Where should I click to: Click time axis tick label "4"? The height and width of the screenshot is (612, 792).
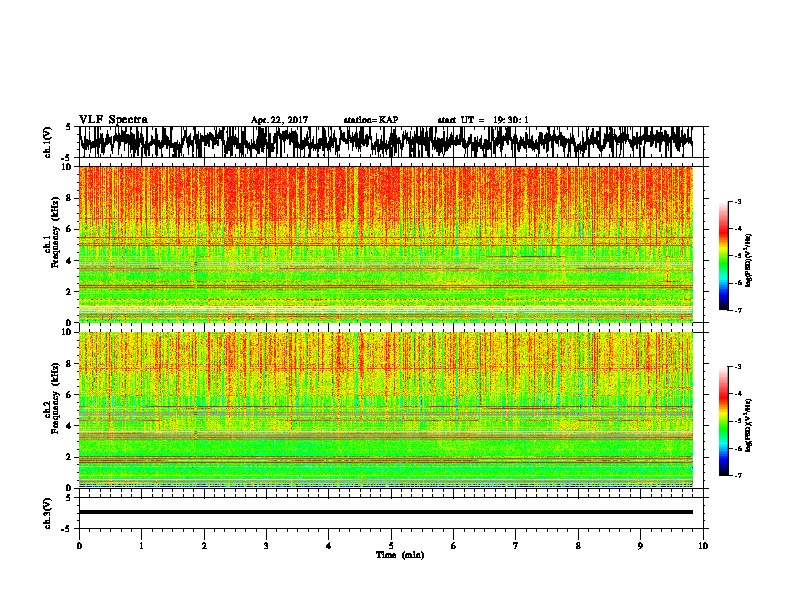tap(329, 546)
